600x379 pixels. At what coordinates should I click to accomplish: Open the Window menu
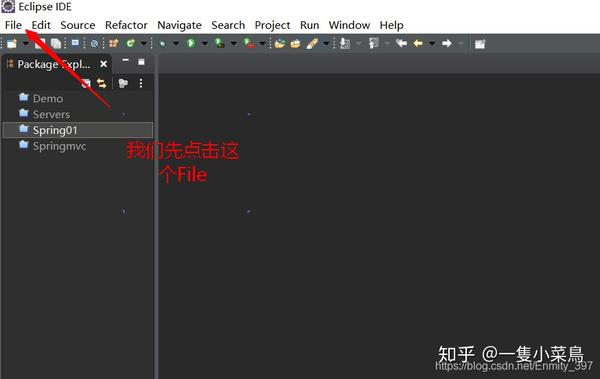pyautogui.click(x=349, y=25)
